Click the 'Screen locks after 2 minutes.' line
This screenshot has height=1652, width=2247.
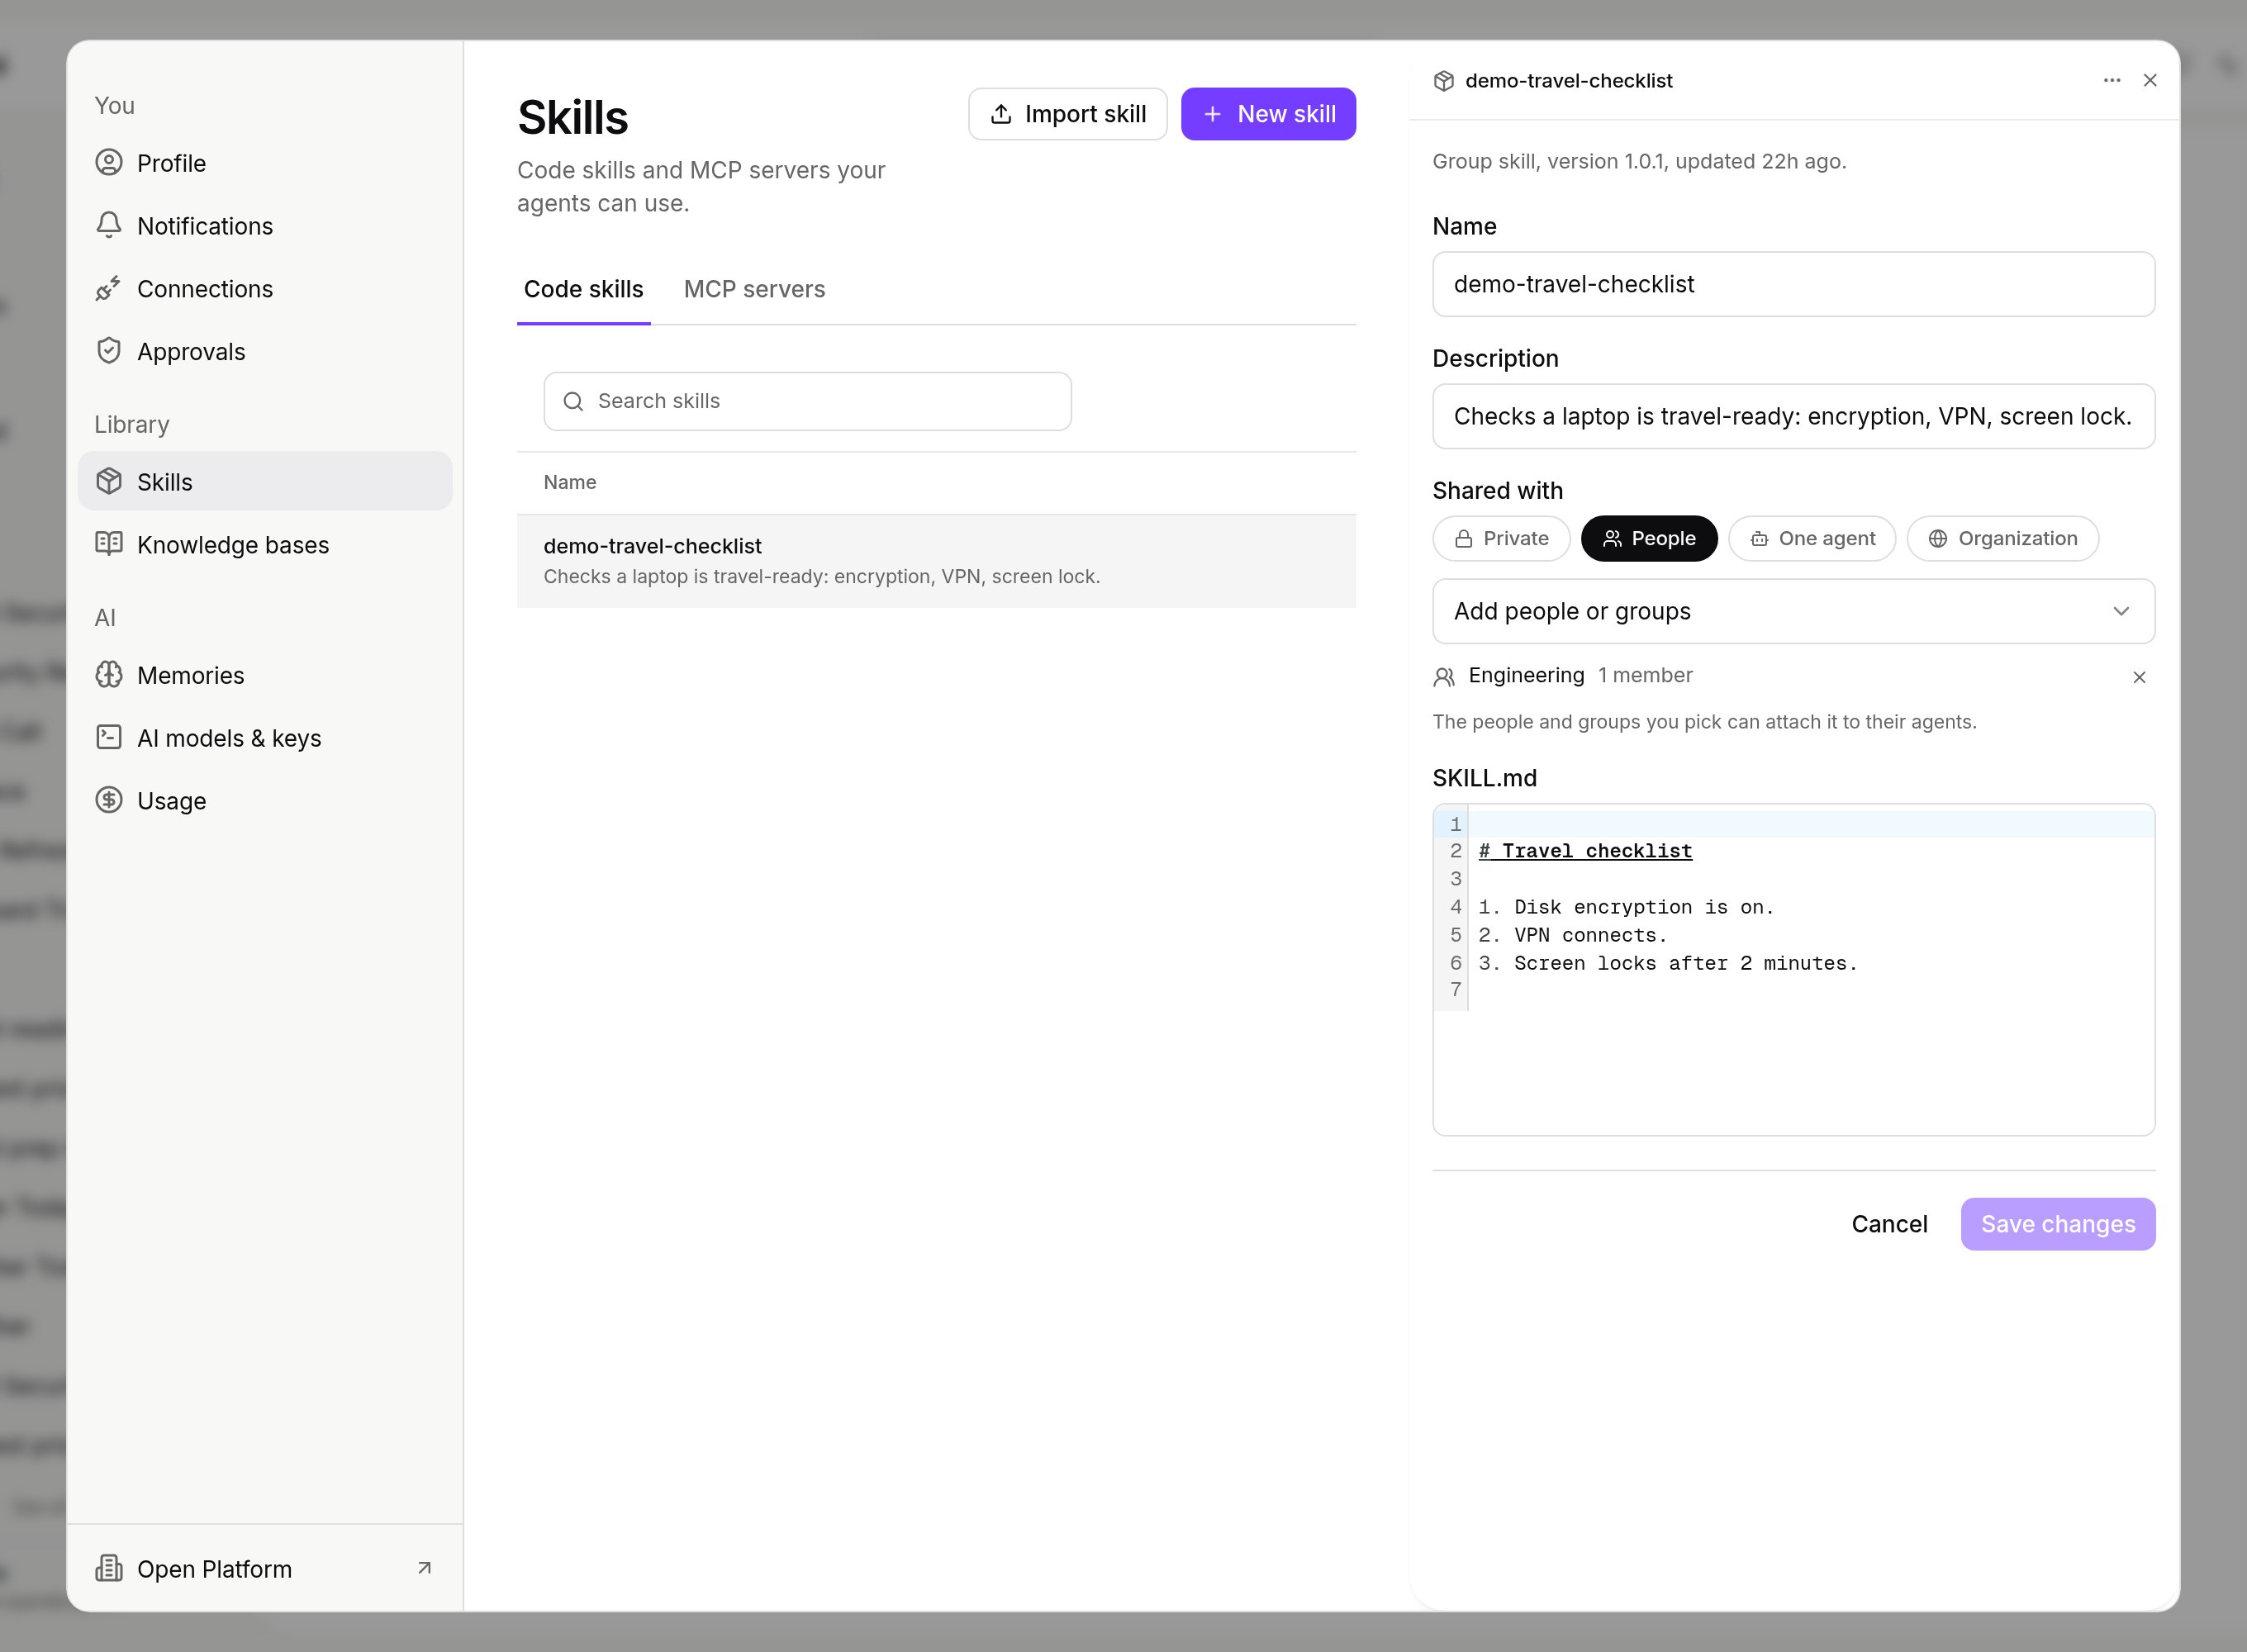1668,963
